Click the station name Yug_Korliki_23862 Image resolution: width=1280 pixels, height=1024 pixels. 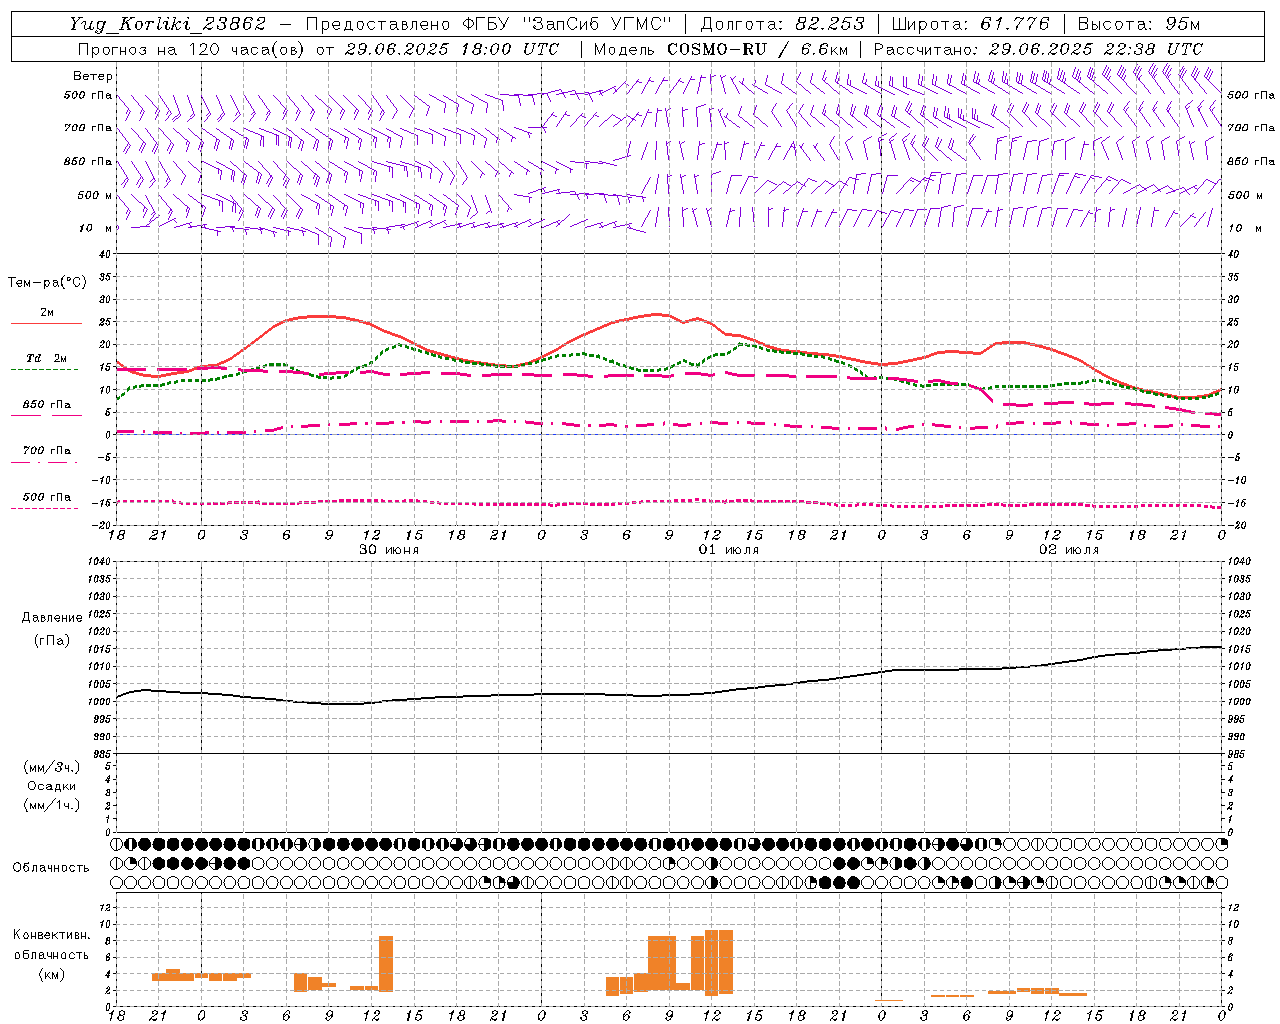click(168, 24)
